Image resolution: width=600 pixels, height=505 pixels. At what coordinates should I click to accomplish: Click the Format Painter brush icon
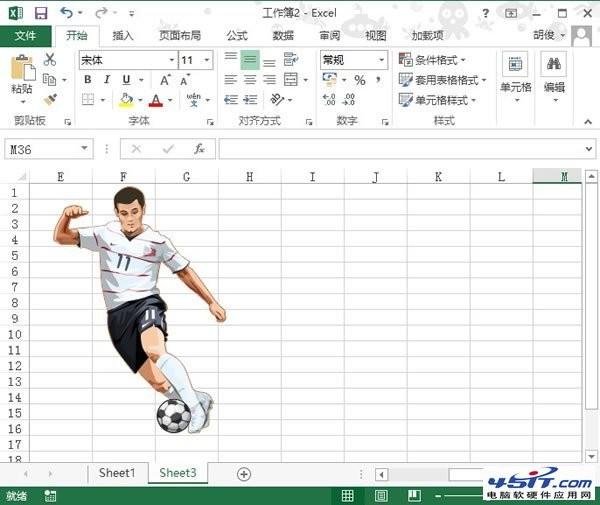pyautogui.click(x=51, y=99)
